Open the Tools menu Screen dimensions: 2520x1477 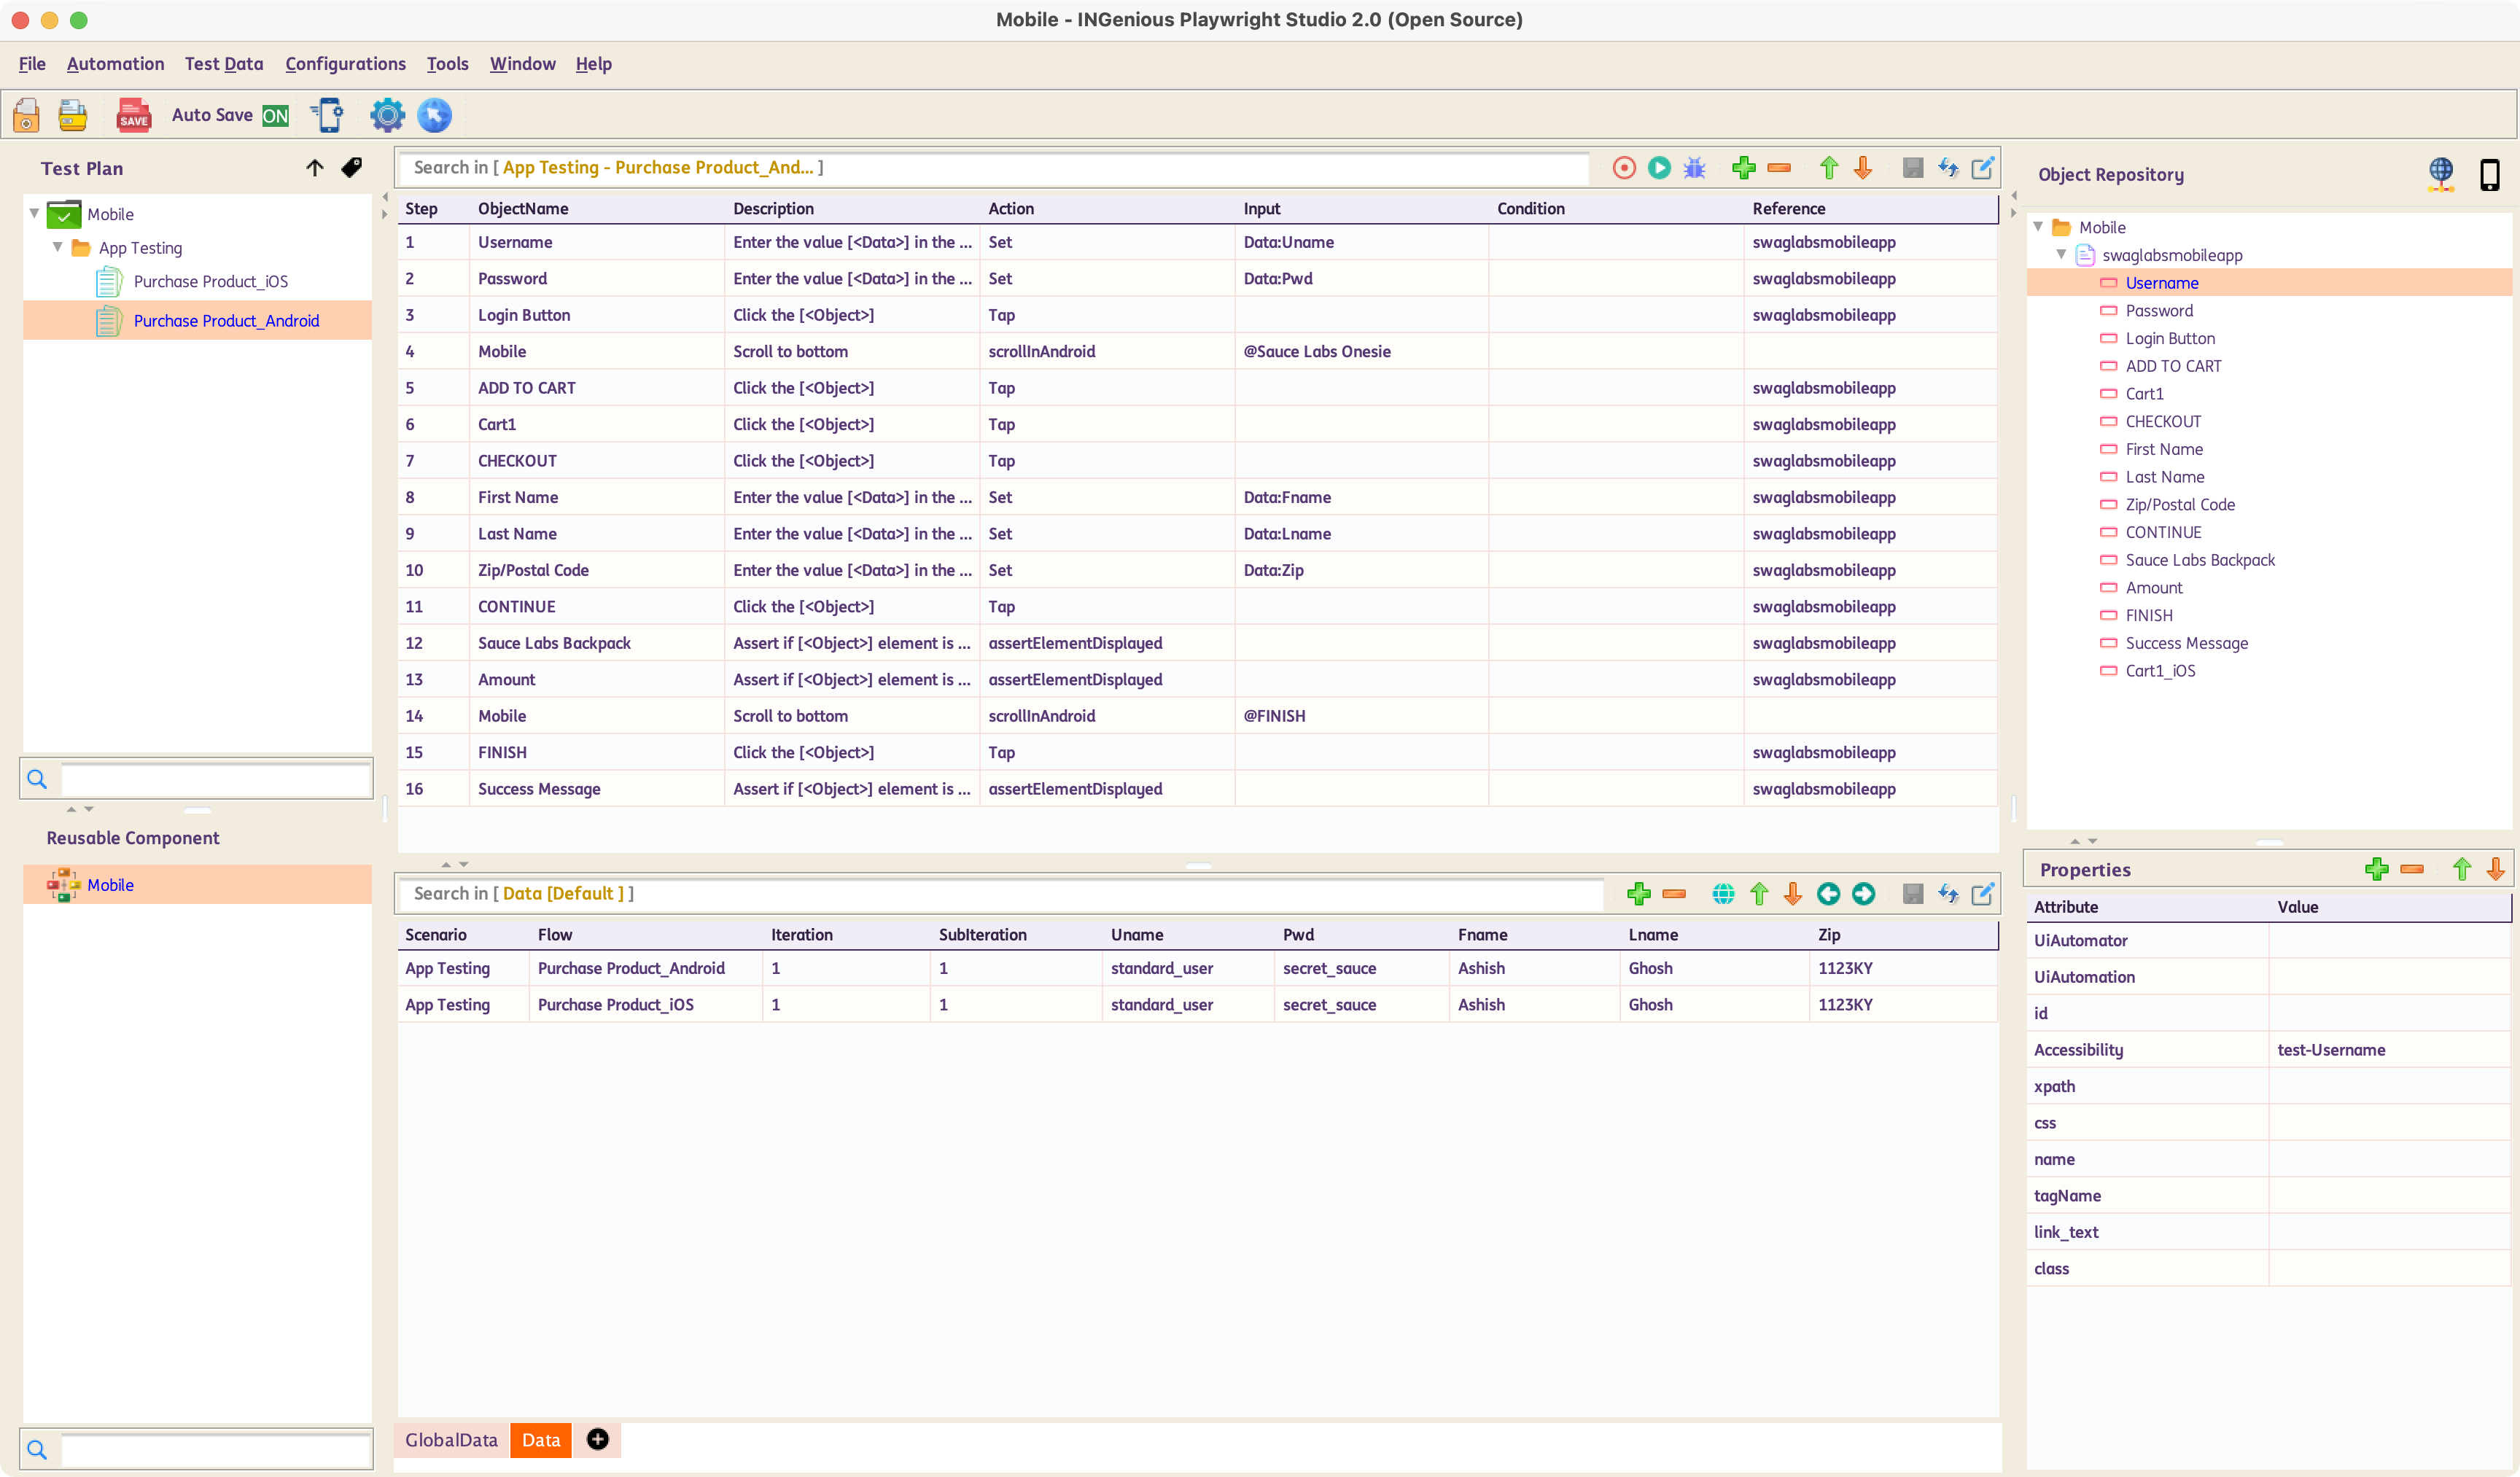point(447,63)
